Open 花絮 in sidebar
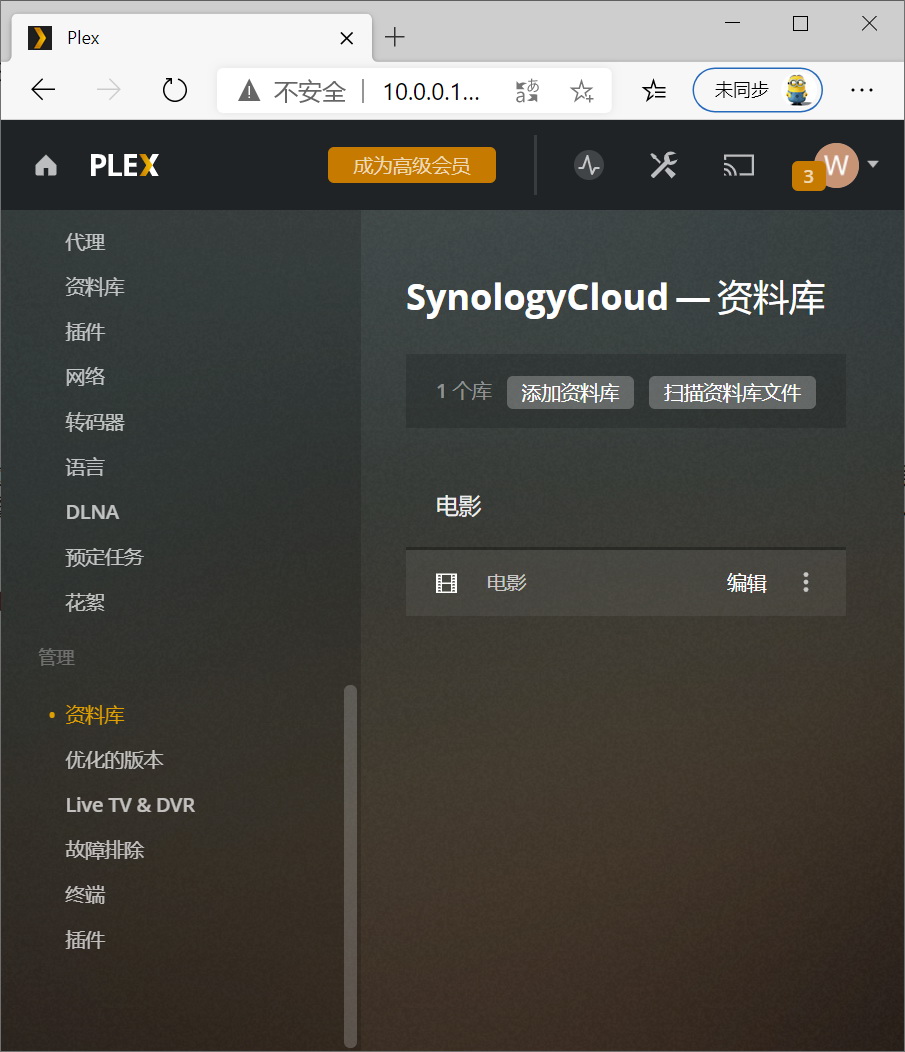Screen dimensions: 905x1052 (85, 602)
